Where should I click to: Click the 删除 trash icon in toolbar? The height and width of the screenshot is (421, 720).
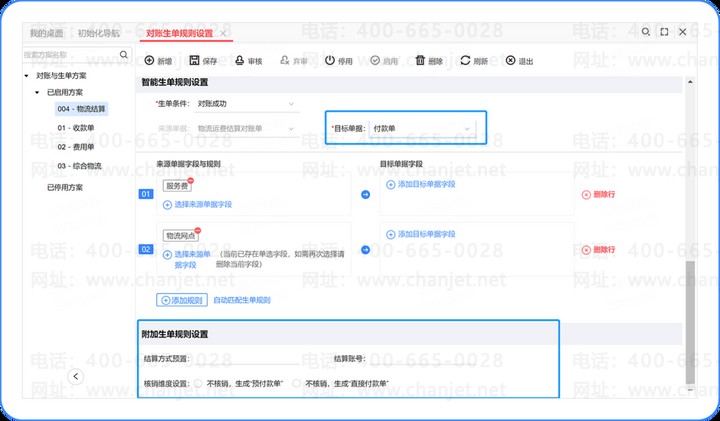tap(420, 61)
